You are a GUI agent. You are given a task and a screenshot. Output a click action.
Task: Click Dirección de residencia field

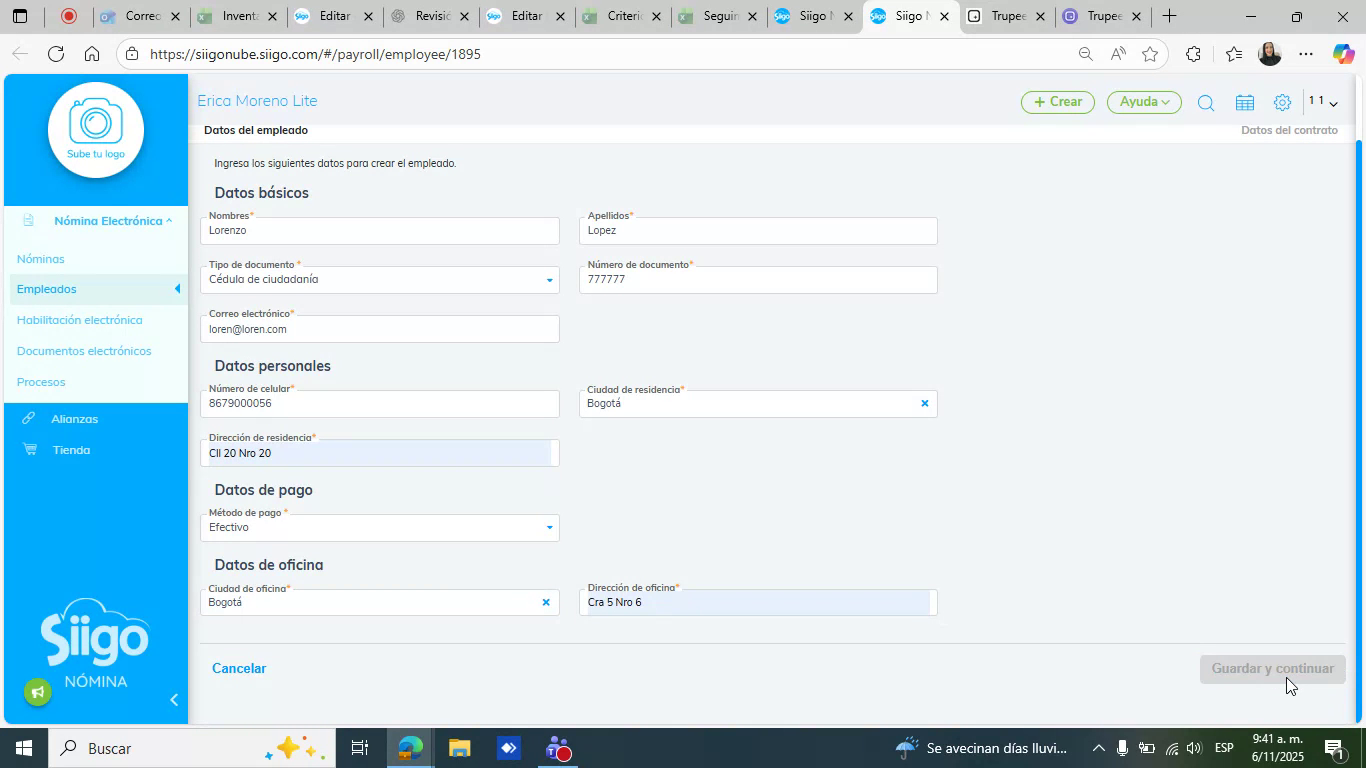[380, 453]
